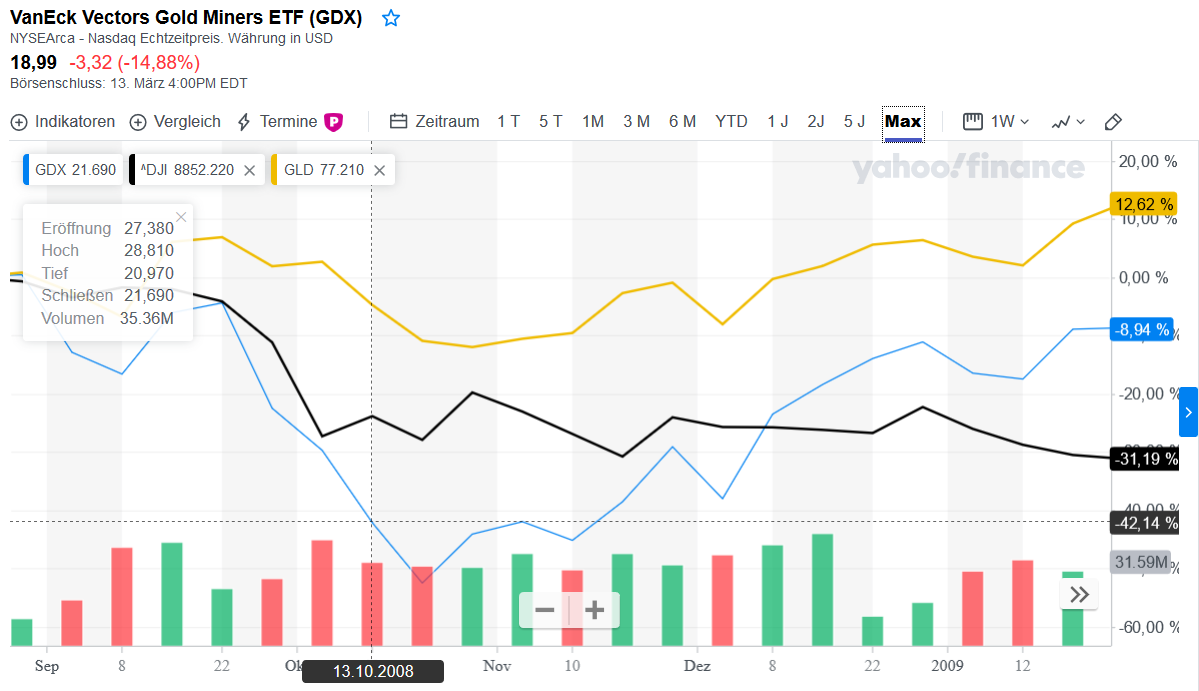Open Vergleich comparison menu
Image resolution: width=1199 pixels, height=691 pixels.
click(x=175, y=122)
